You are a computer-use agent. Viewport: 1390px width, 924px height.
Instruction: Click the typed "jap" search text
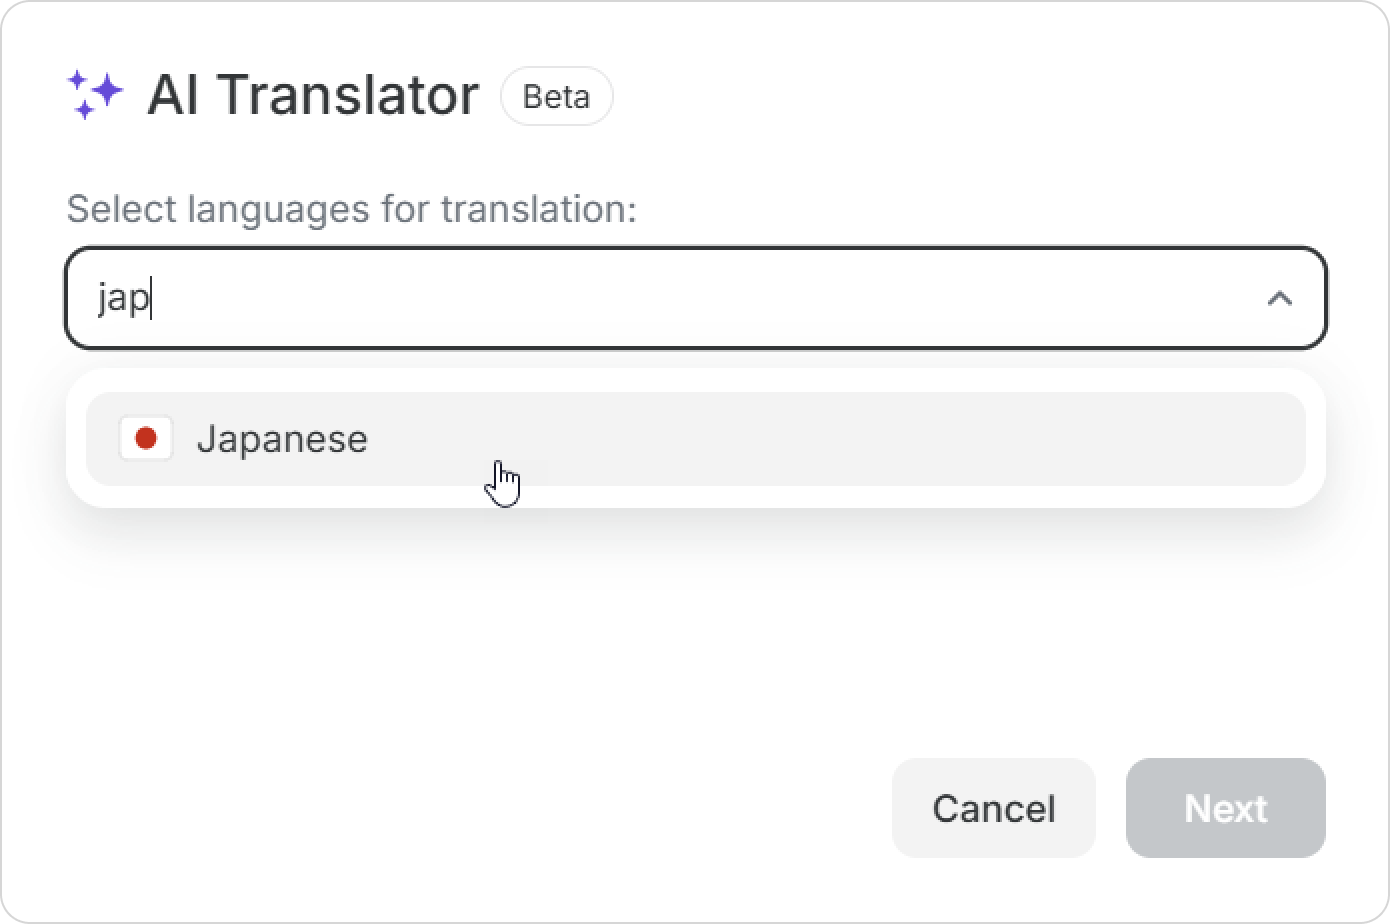[x=122, y=298]
